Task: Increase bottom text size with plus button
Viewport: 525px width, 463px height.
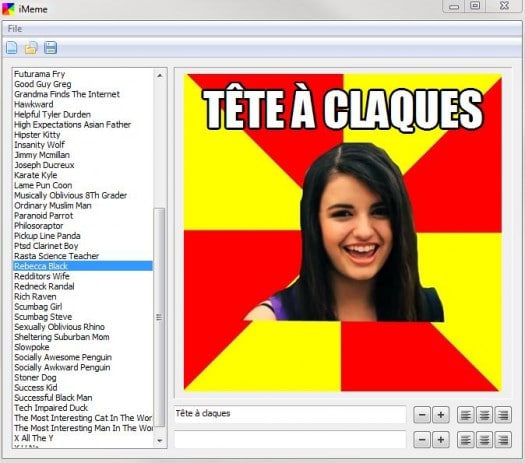Action: click(441, 440)
